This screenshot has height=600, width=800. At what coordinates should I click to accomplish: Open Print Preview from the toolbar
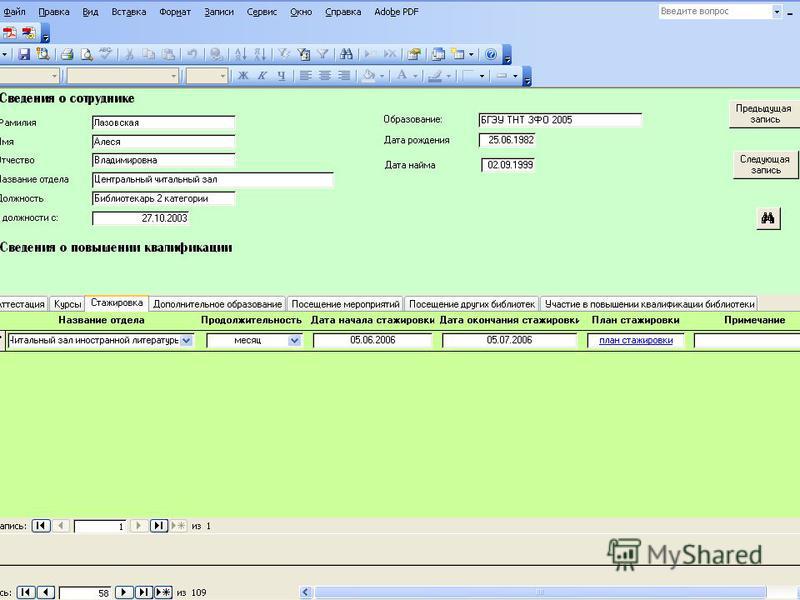coord(87,54)
